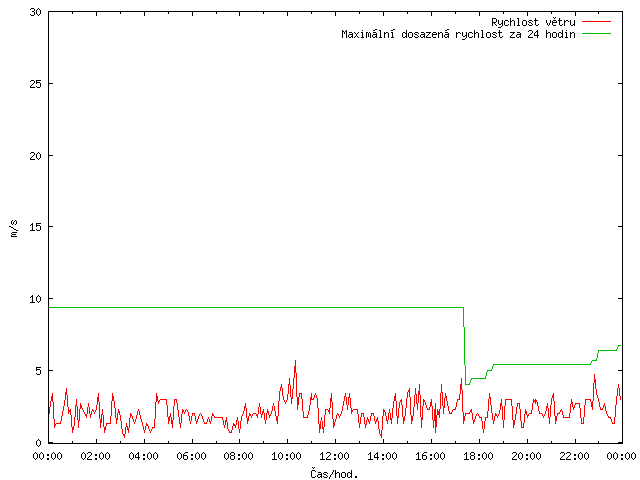Click the x-axis time label 18:00
The height and width of the screenshot is (480, 640).
click(x=478, y=456)
